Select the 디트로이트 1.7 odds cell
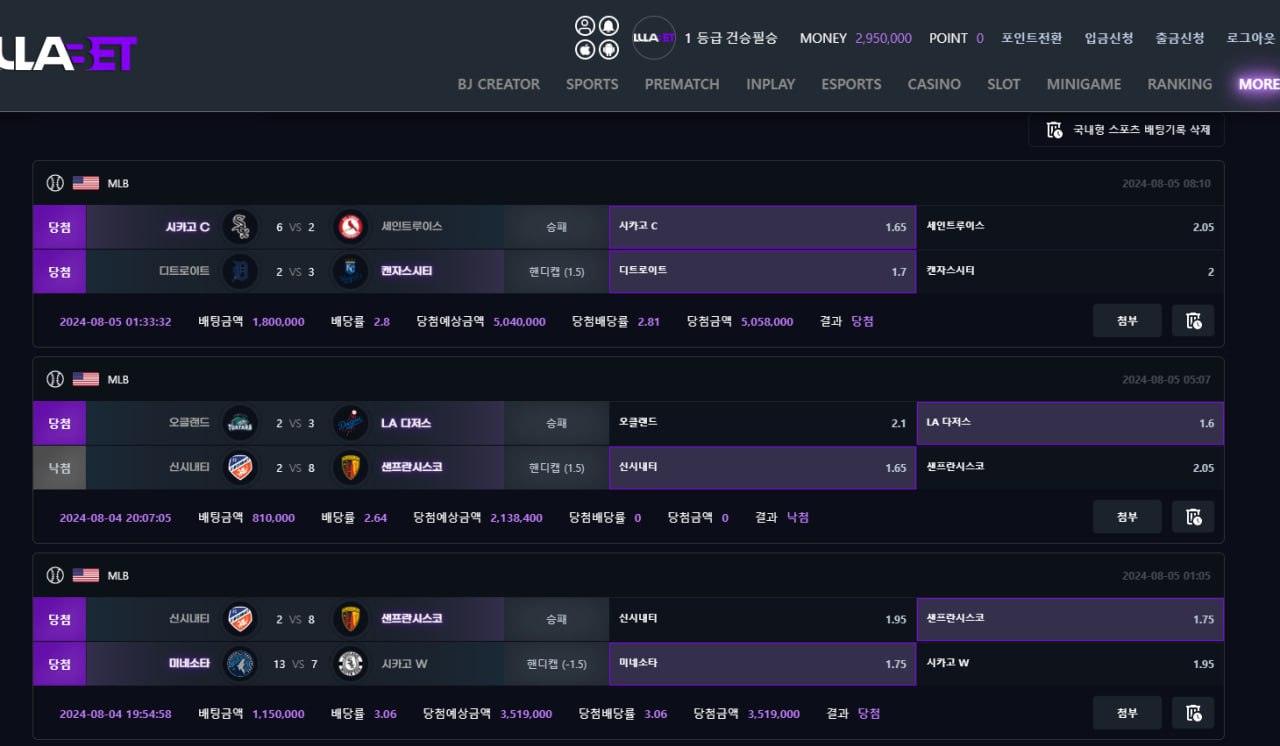1280x746 pixels. point(762,271)
